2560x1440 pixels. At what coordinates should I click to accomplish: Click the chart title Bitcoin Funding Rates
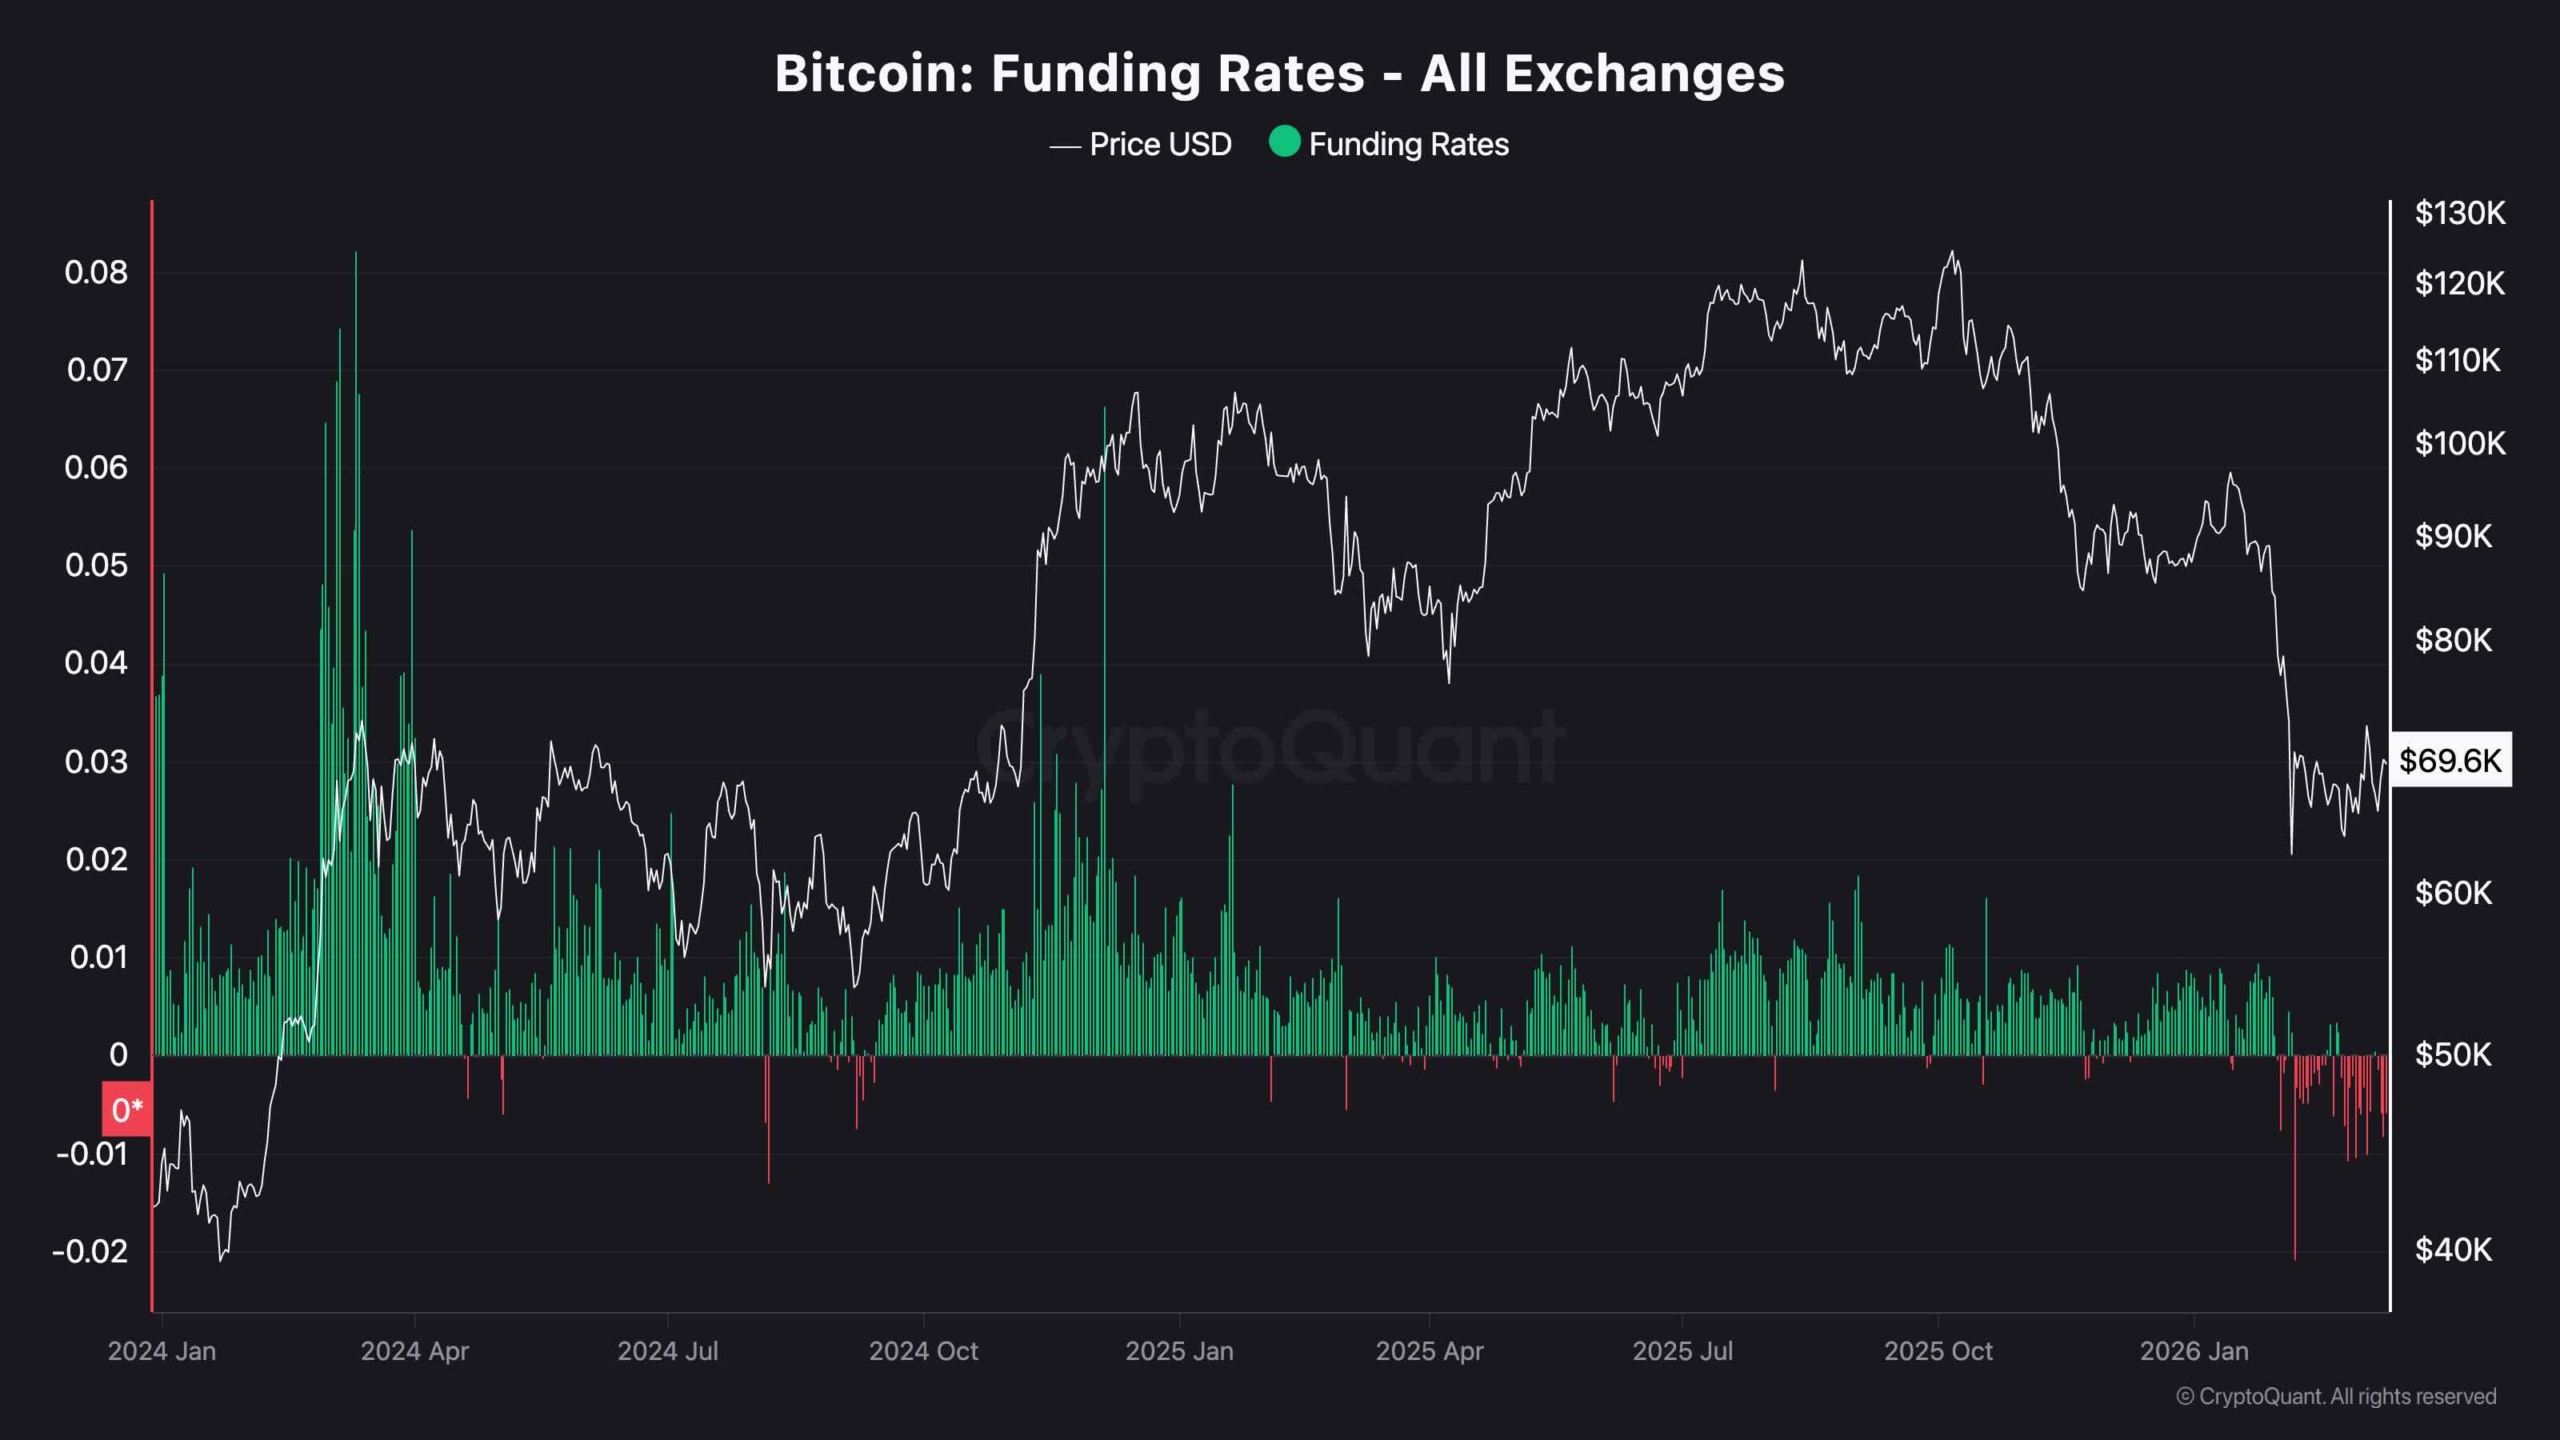(x=1279, y=73)
